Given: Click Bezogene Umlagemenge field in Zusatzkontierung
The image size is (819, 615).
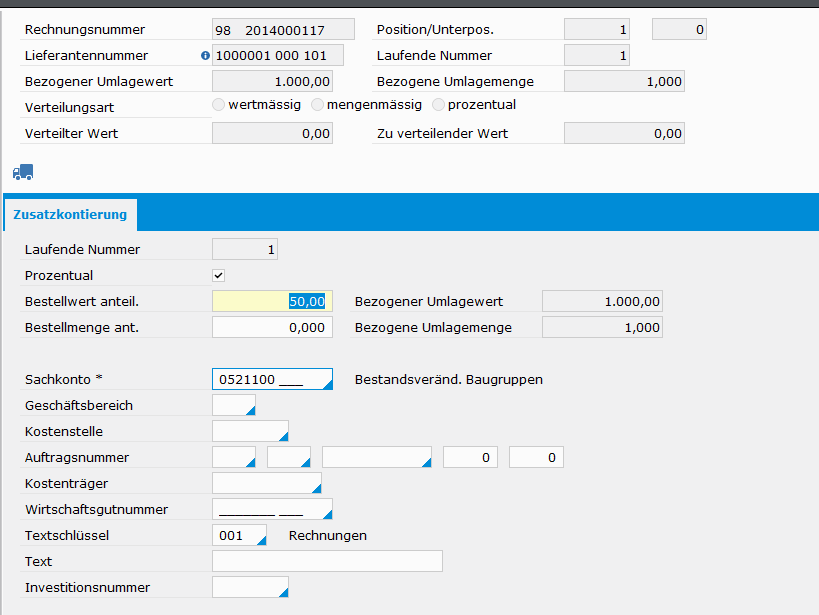Looking at the screenshot, I should [602, 328].
